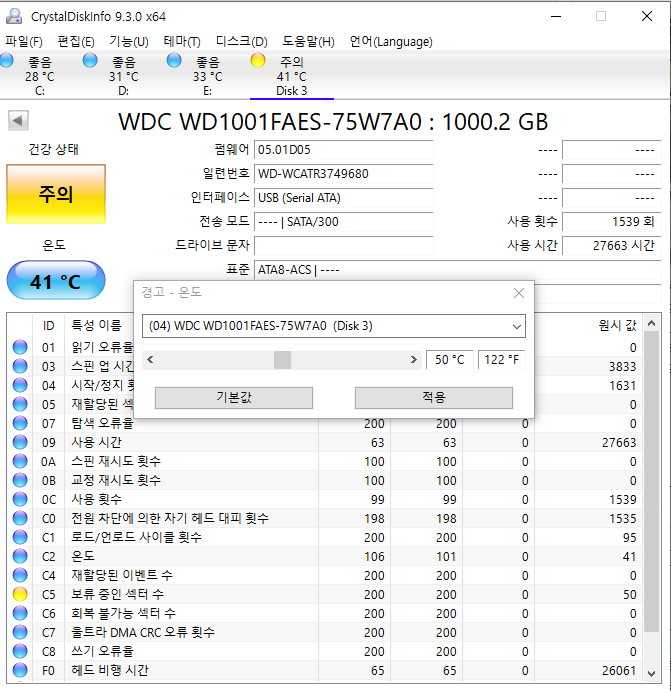Open the 디스크(D) menu
This screenshot has width=671, height=691.
[241, 41]
